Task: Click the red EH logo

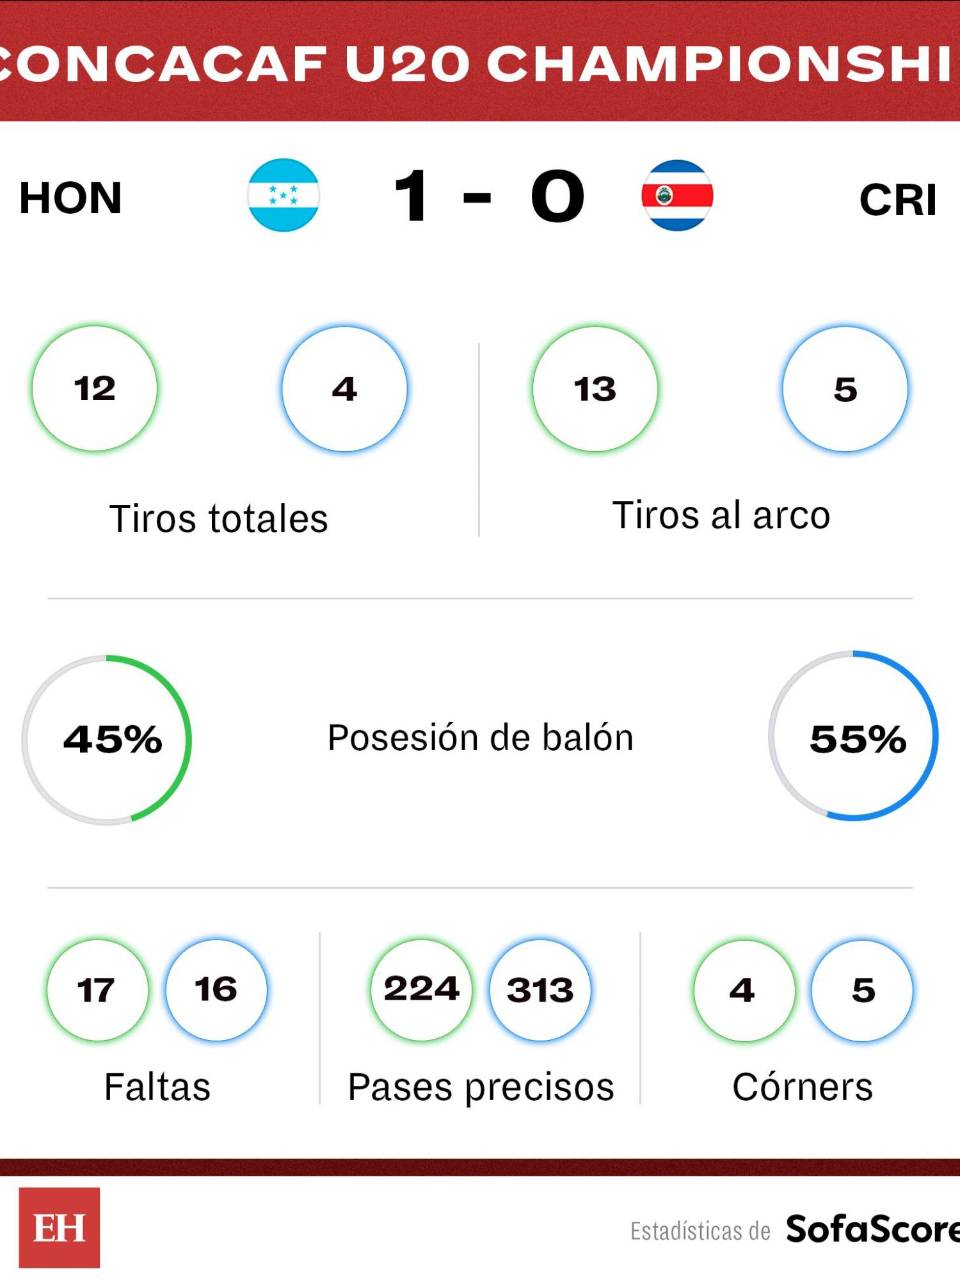Action: tap(59, 1227)
